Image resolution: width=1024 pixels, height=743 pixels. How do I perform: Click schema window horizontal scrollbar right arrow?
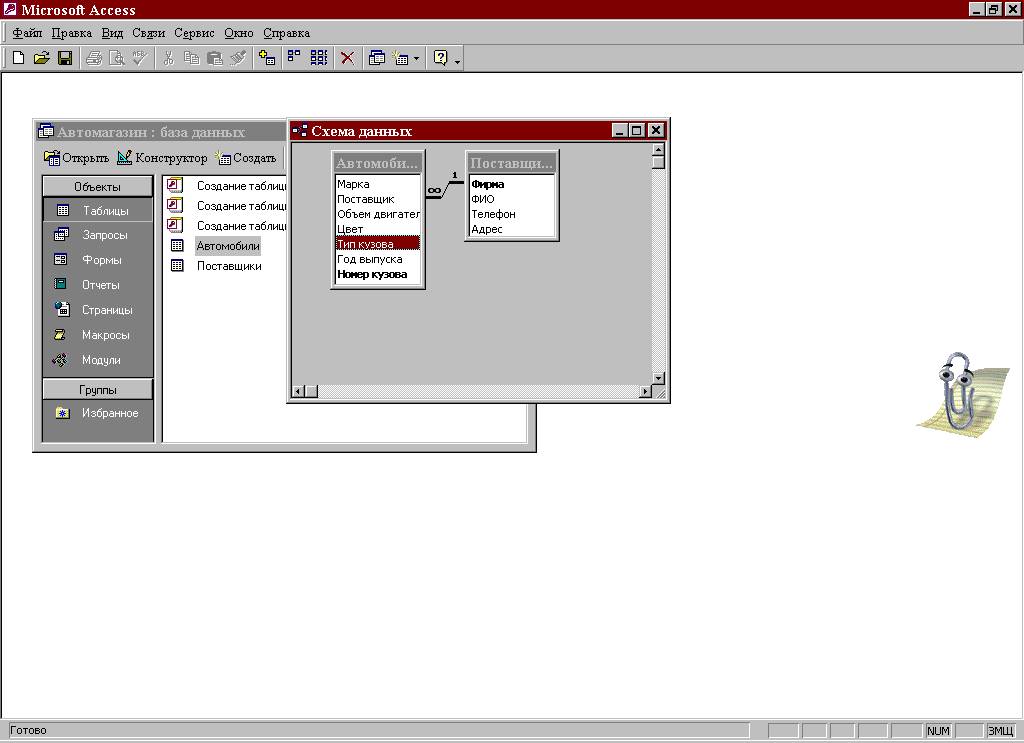click(x=645, y=391)
